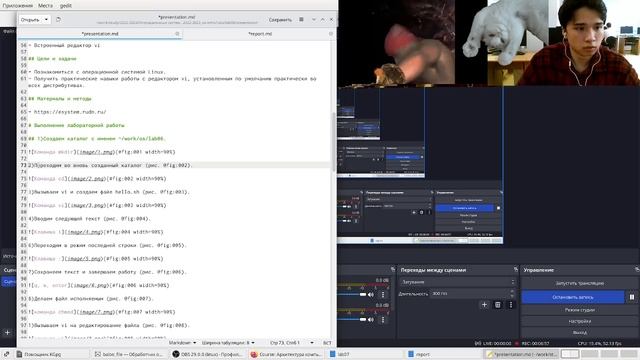Open transition properties three-dot icon

(x=511, y=304)
